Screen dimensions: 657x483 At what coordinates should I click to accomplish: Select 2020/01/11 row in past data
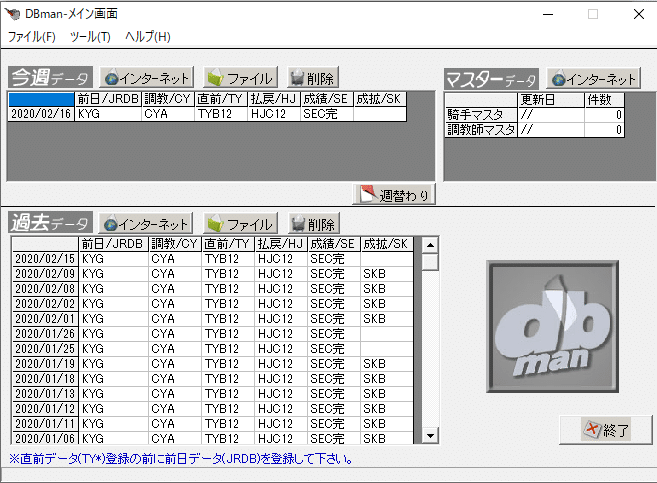click(213, 424)
